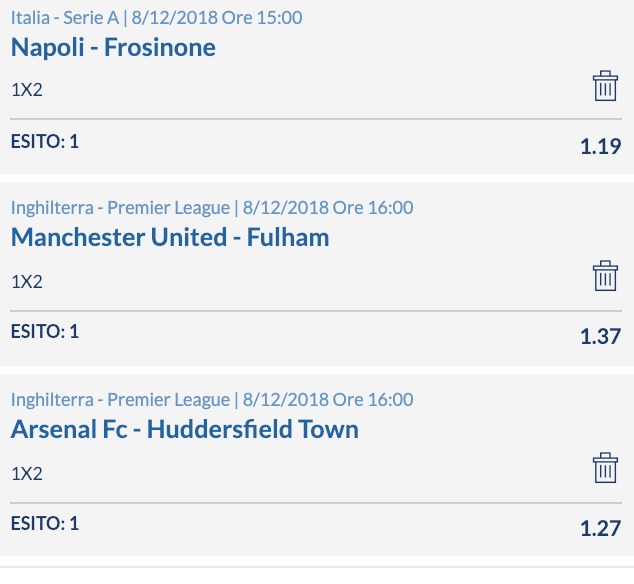Trash the Arsenal Fc - Huddersfield Town bet
634x584 pixels.
tap(605, 468)
